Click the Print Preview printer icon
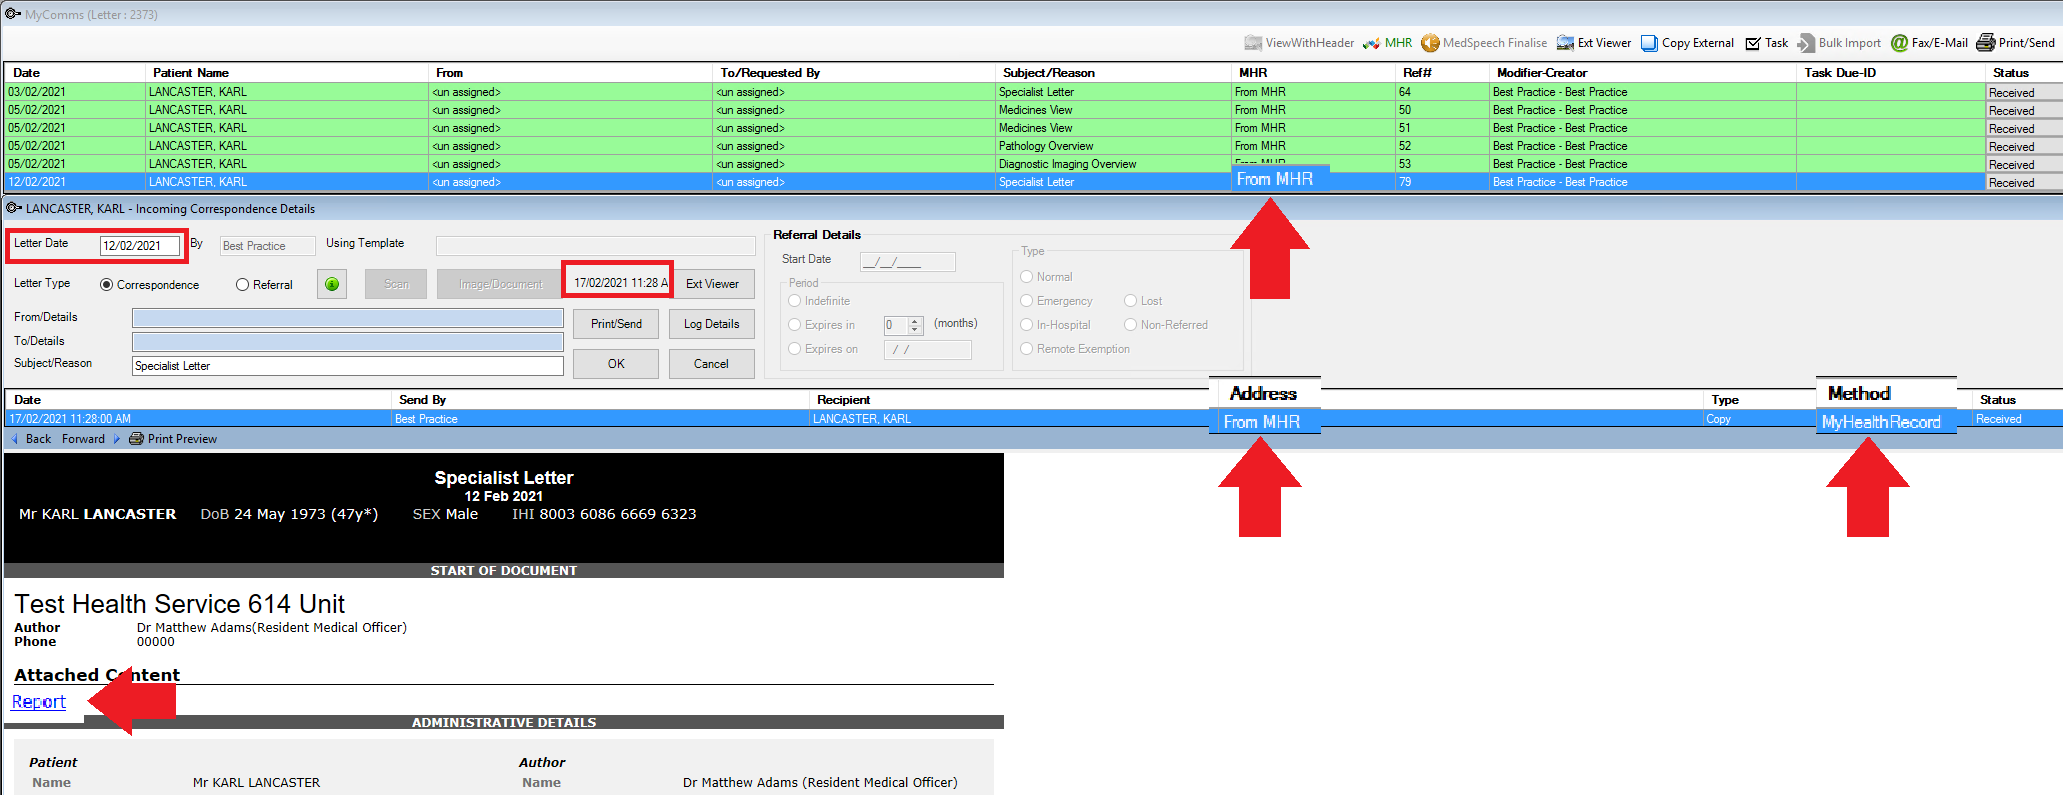The height and width of the screenshot is (795, 2063). click(136, 439)
